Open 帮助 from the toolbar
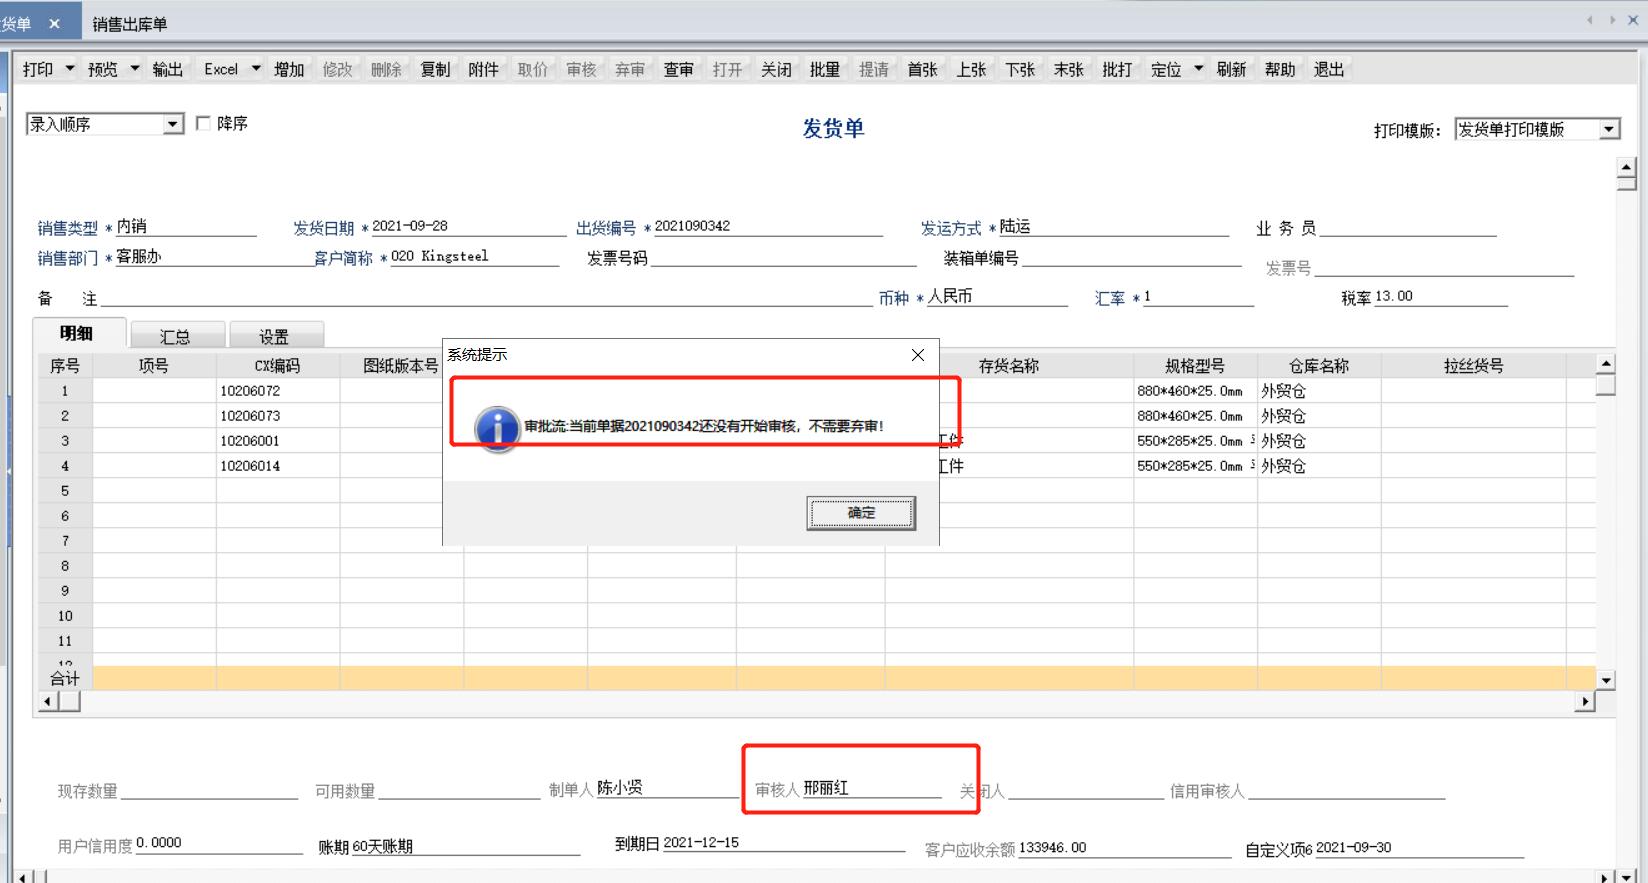Screen dimensions: 1648x883 pyautogui.click(x=1280, y=69)
